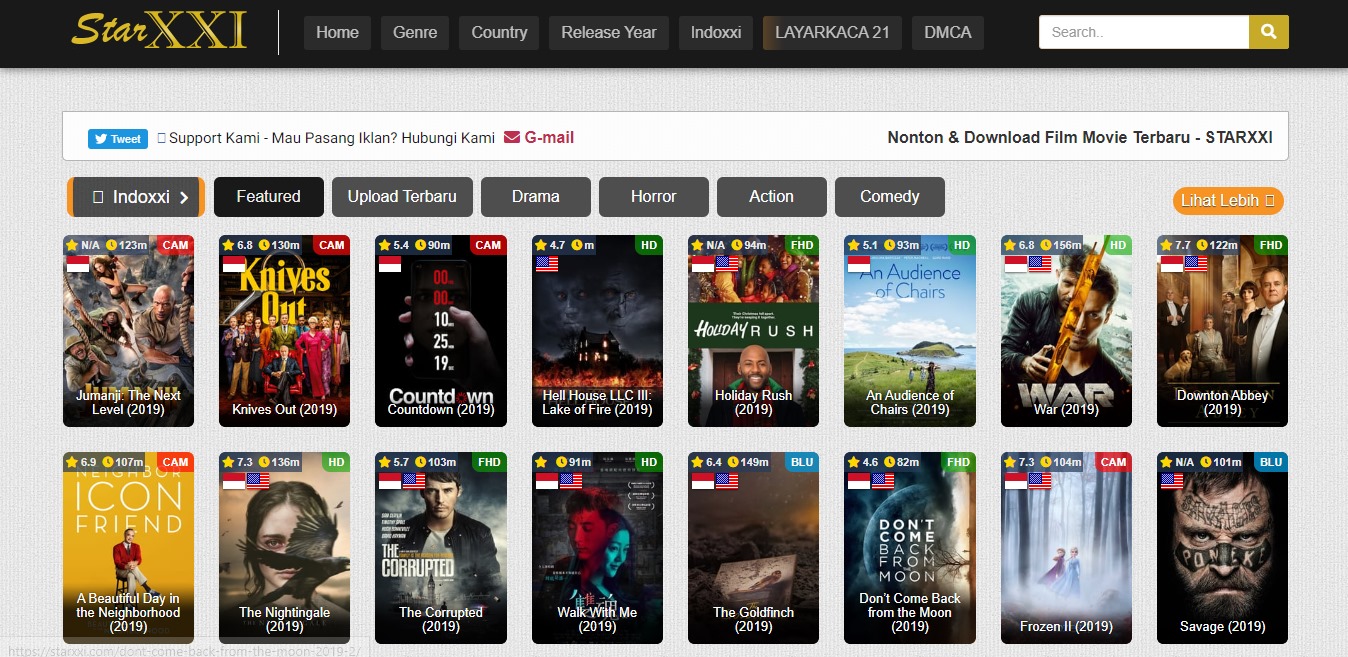Click the search magnifier icon button

(x=1269, y=32)
